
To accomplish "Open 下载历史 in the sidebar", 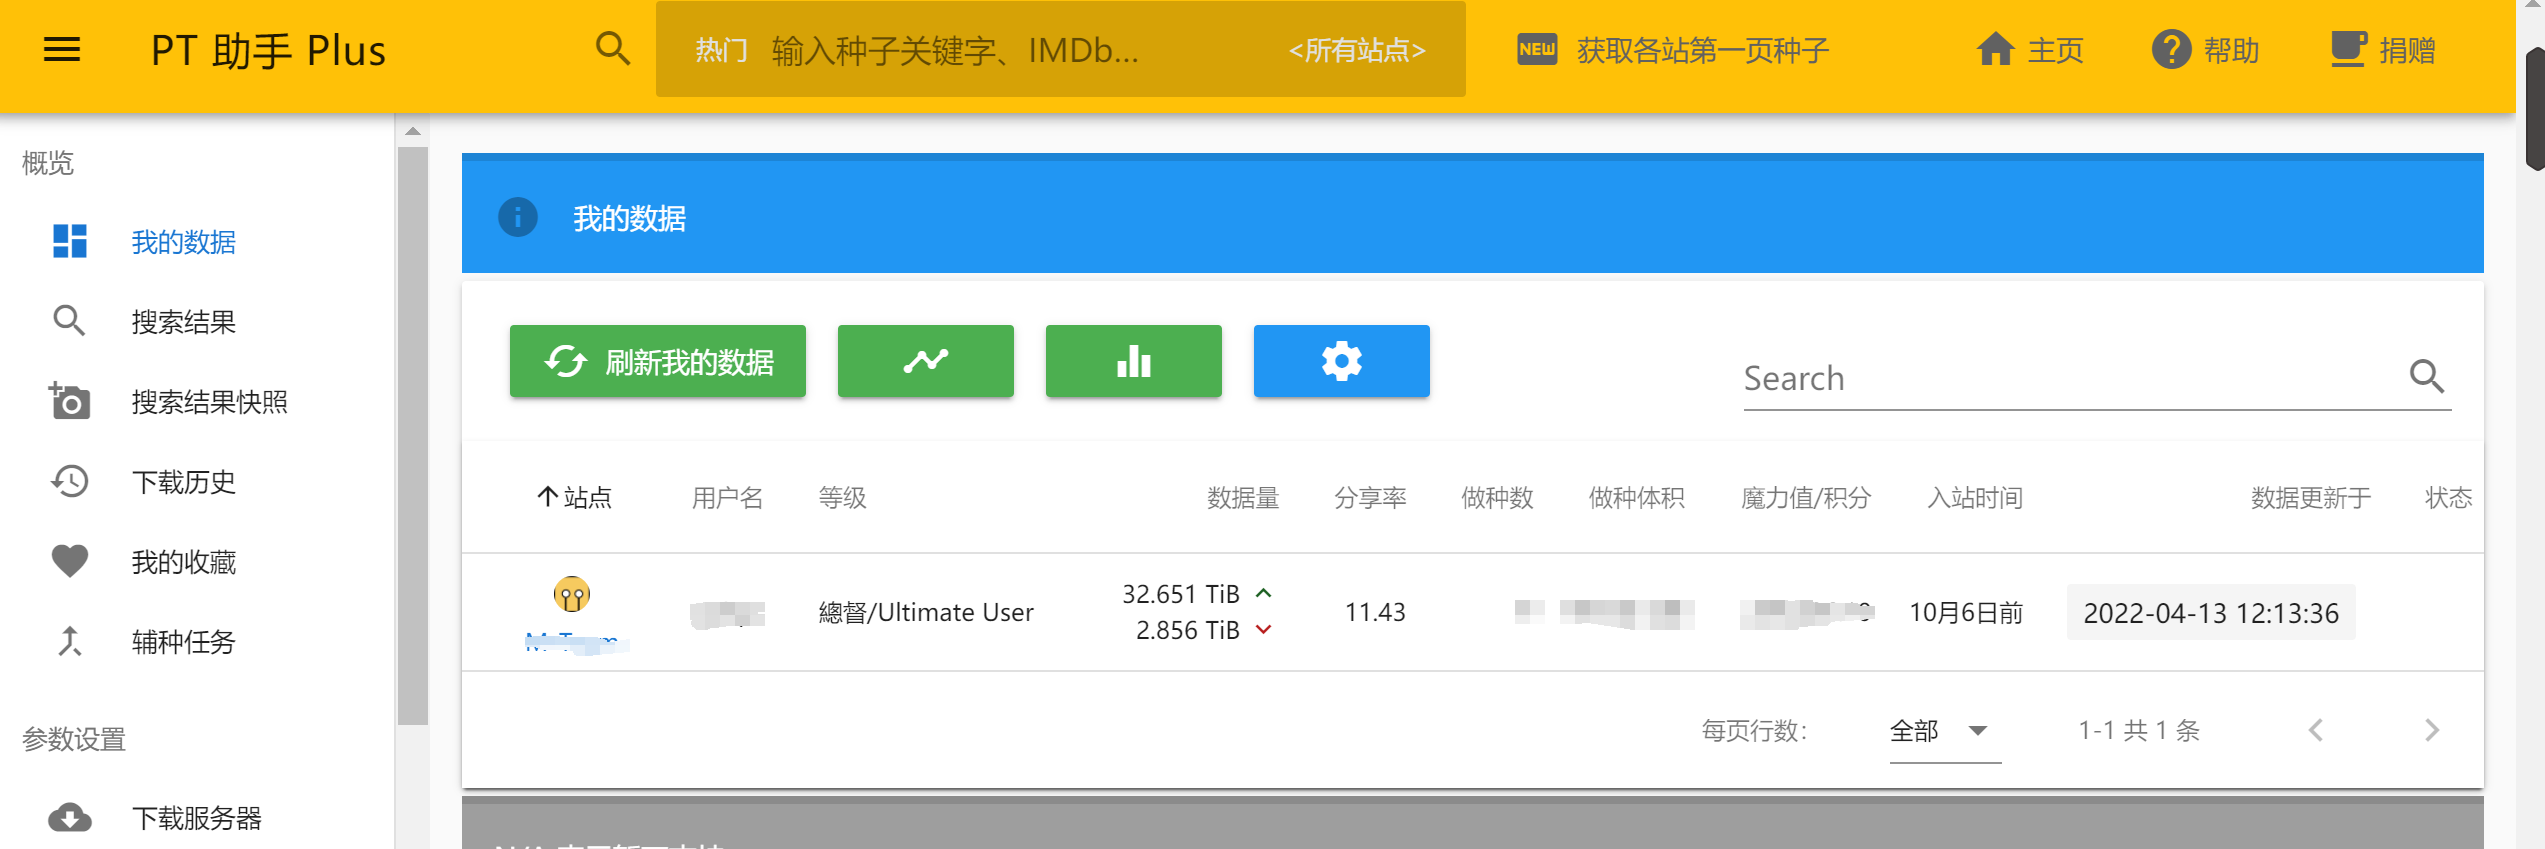I will [184, 482].
